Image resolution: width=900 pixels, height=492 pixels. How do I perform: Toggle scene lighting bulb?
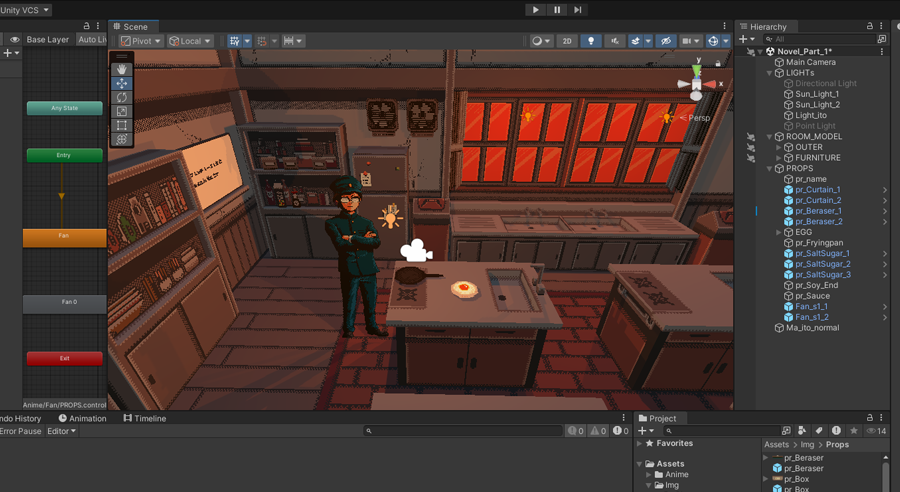pyautogui.click(x=591, y=41)
